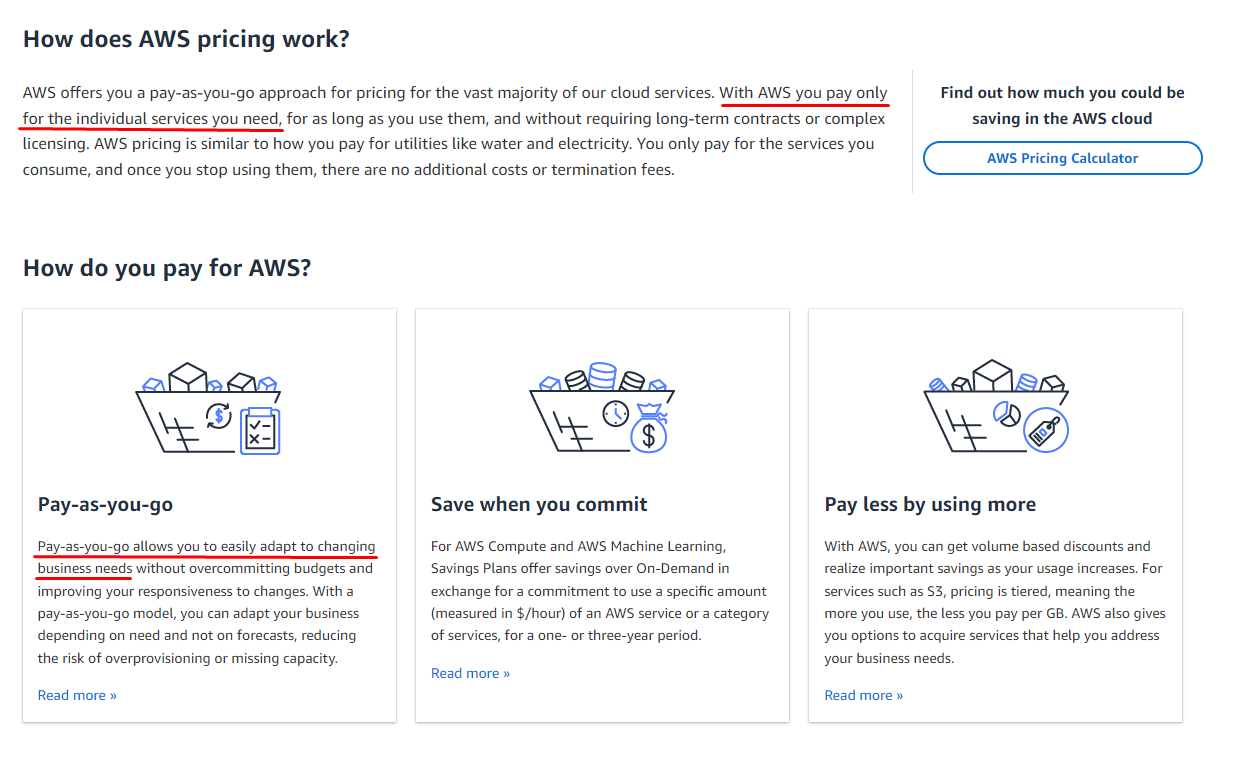The height and width of the screenshot is (757, 1254).
Task: Follow Read more link under Pay less by using more
Action: click(x=864, y=695)
